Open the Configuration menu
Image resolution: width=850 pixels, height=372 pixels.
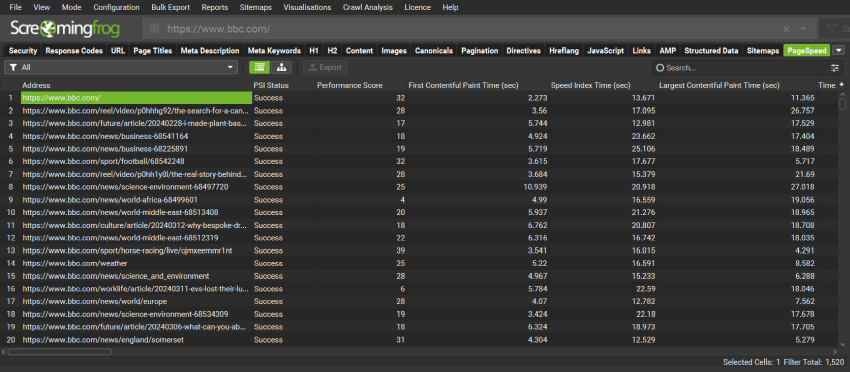tap(116, 8)
